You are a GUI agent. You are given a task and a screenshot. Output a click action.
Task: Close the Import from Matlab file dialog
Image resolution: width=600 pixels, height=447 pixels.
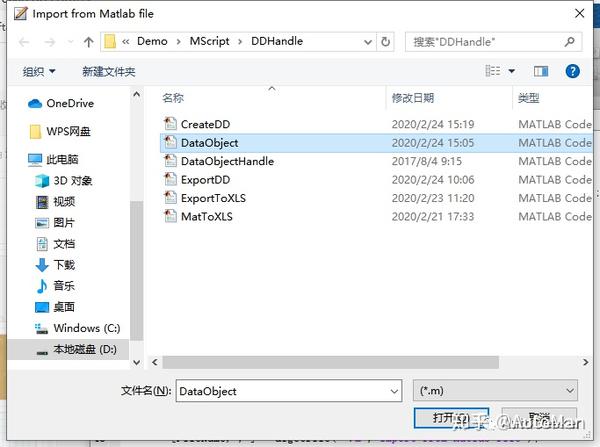579,13
